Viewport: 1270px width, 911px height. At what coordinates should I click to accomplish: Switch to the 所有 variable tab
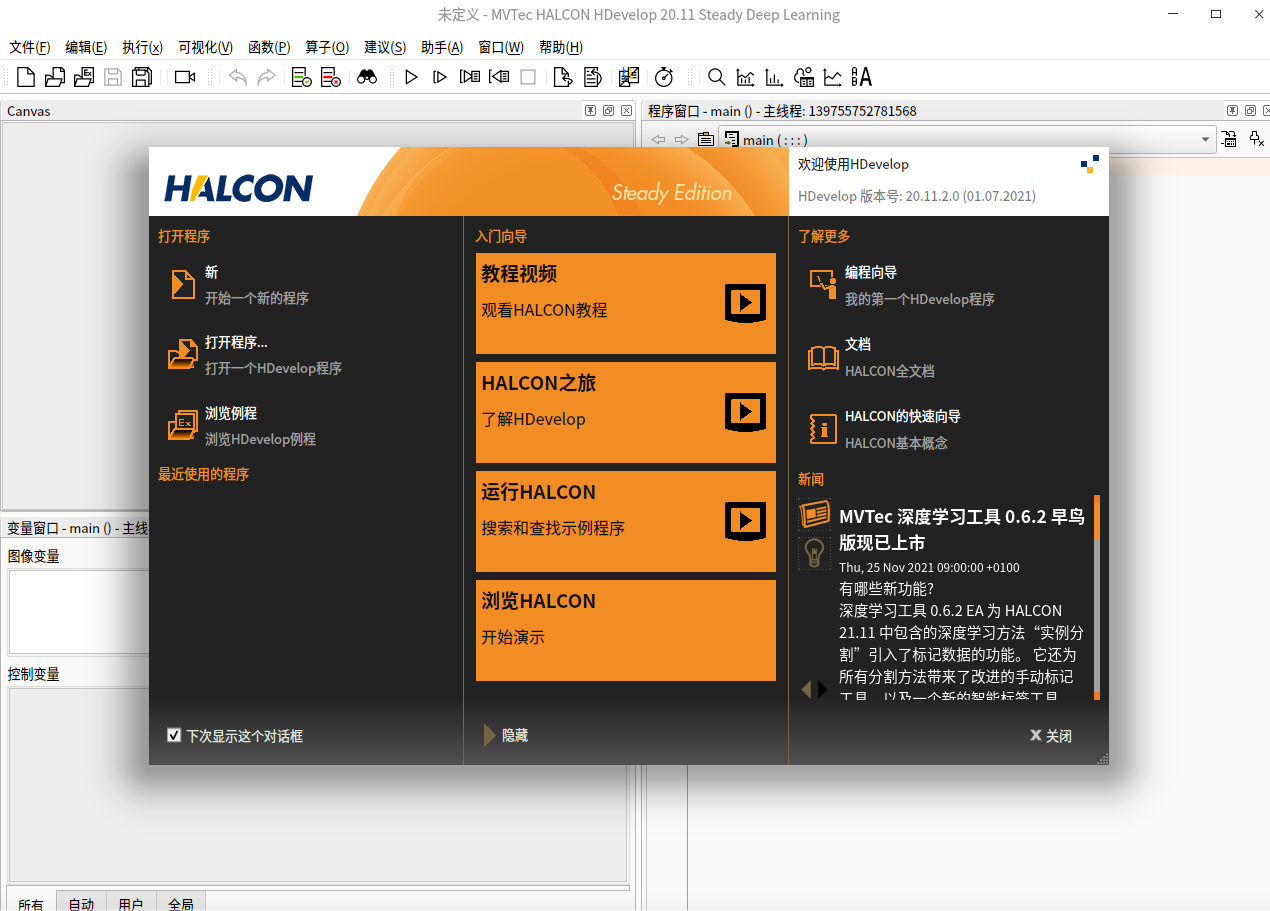31,902
